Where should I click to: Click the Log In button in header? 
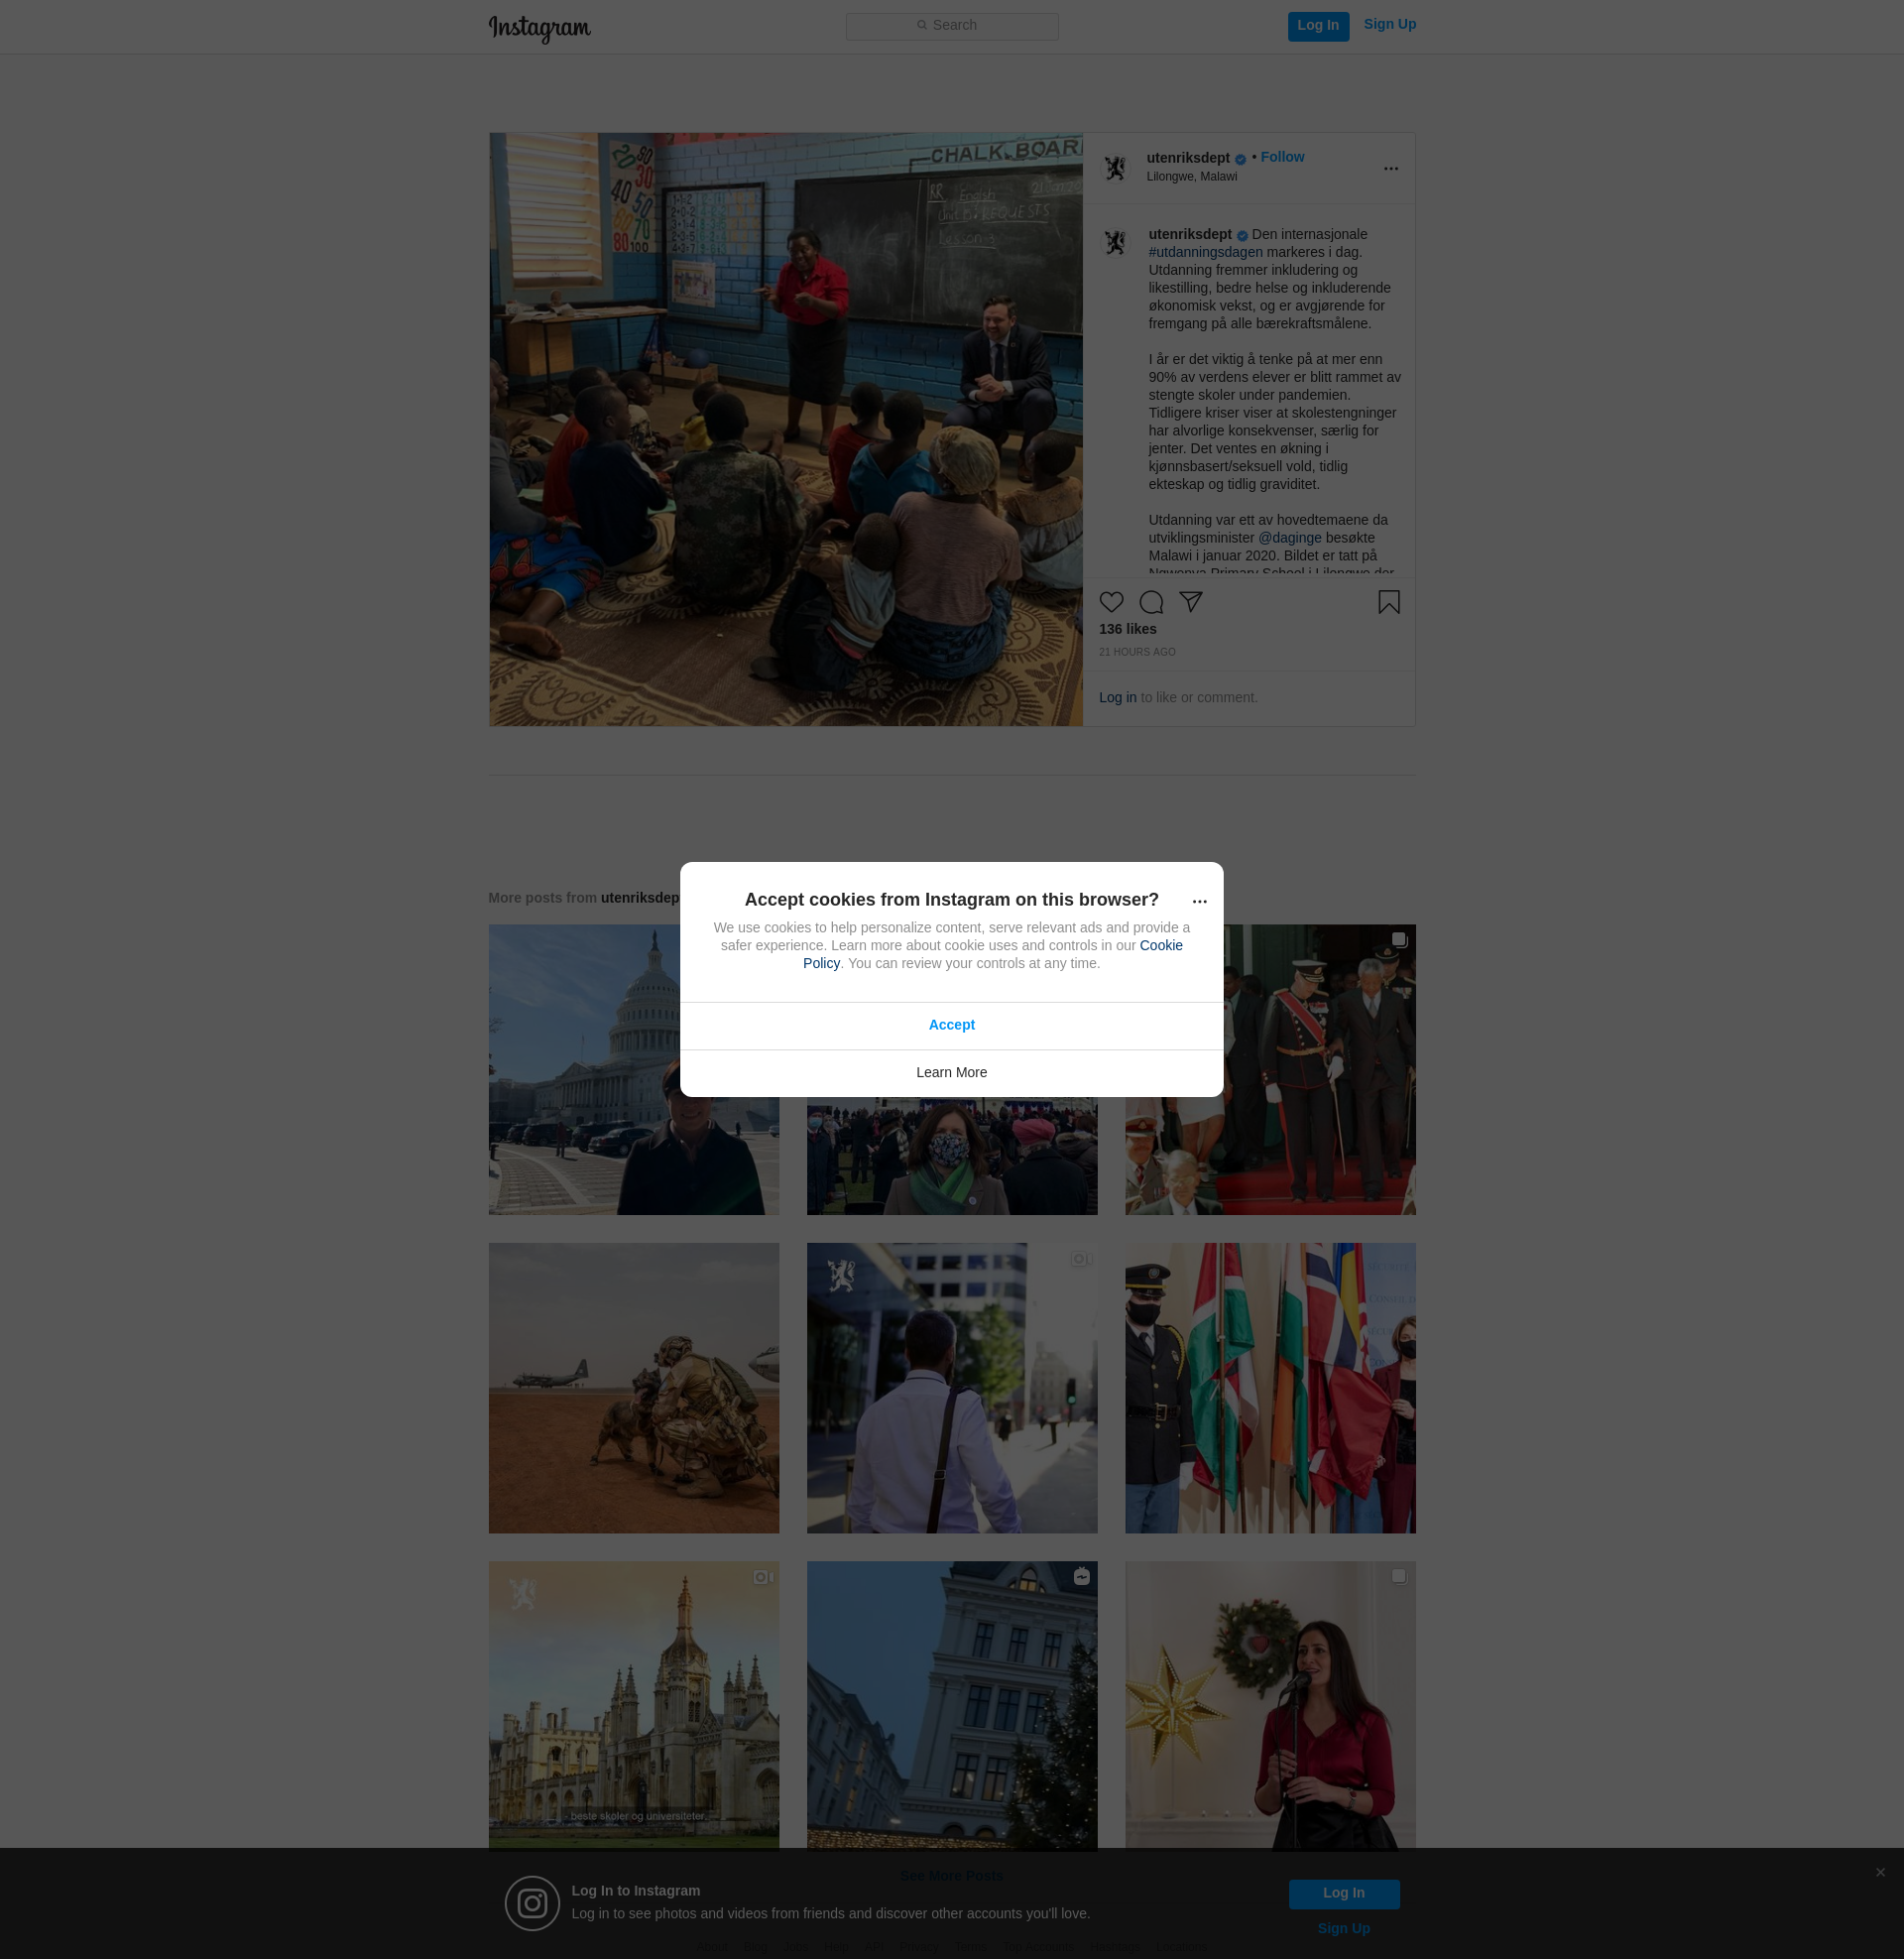coord(1318,26)
